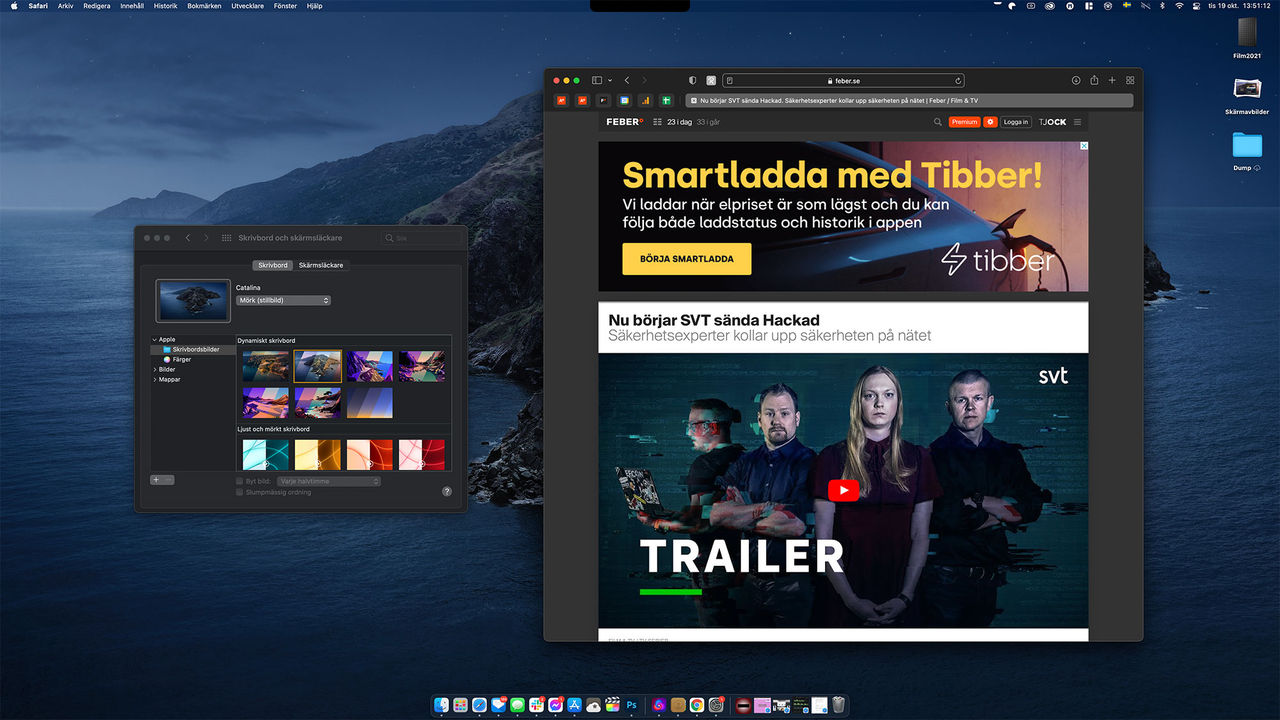Expand the Mappar tree group
Viewport: 1280px width, 720px height.
point(154,379)
